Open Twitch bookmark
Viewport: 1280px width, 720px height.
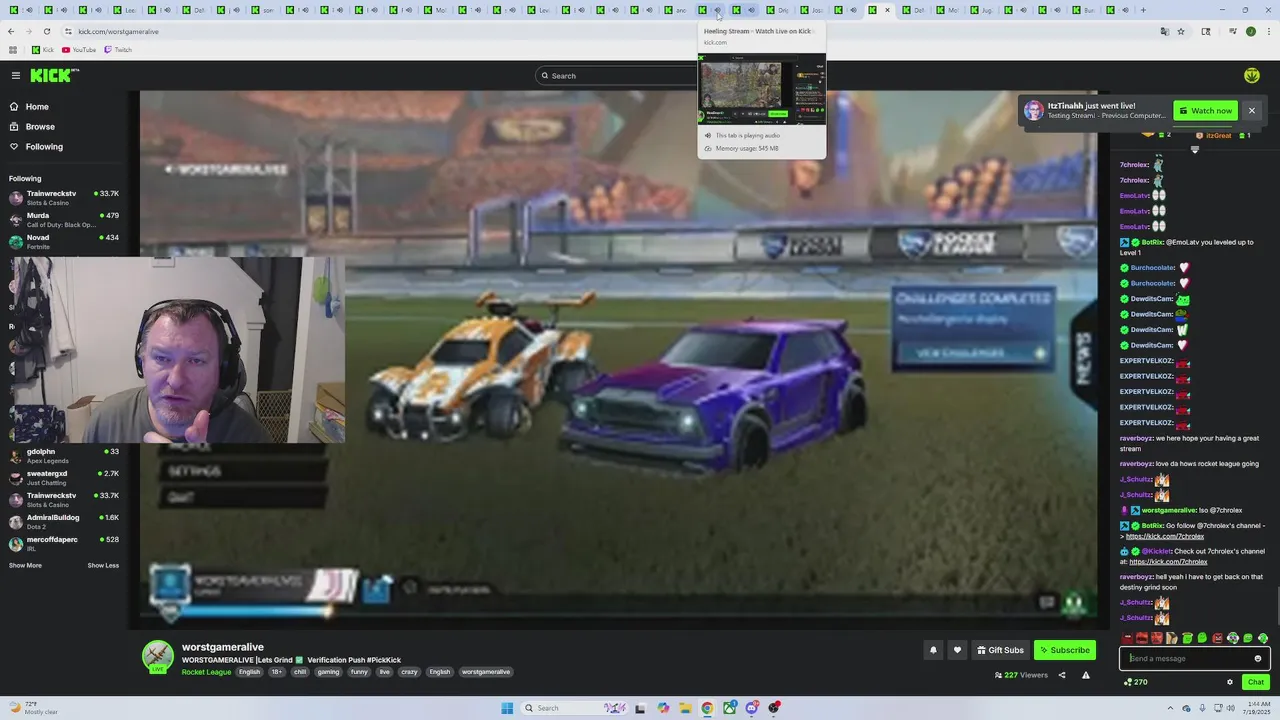(118, 50)
